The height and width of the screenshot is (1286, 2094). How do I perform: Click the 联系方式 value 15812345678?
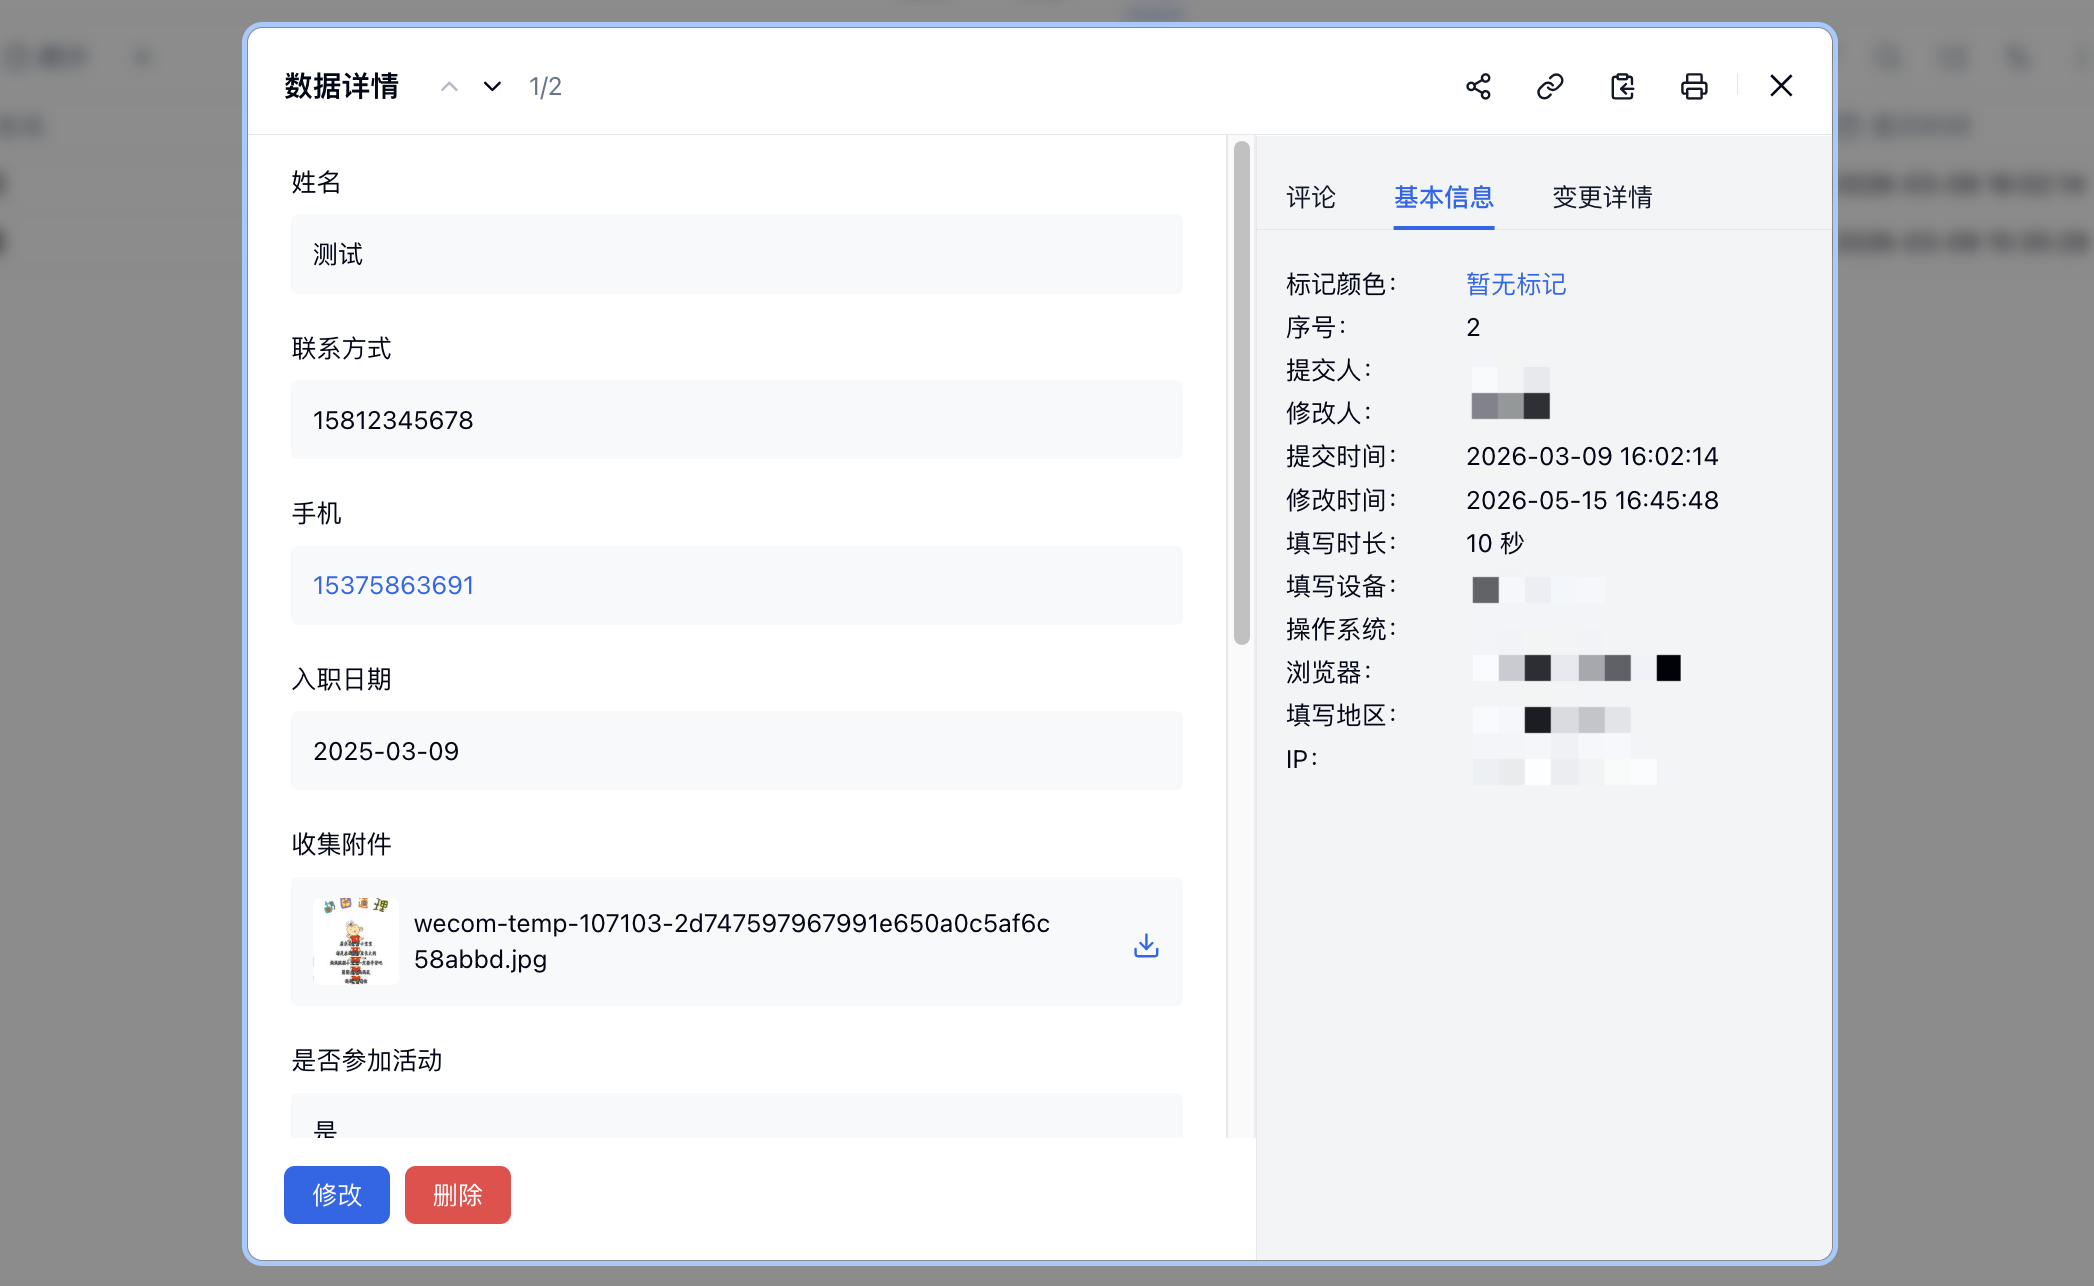click(x=393, y=420)
